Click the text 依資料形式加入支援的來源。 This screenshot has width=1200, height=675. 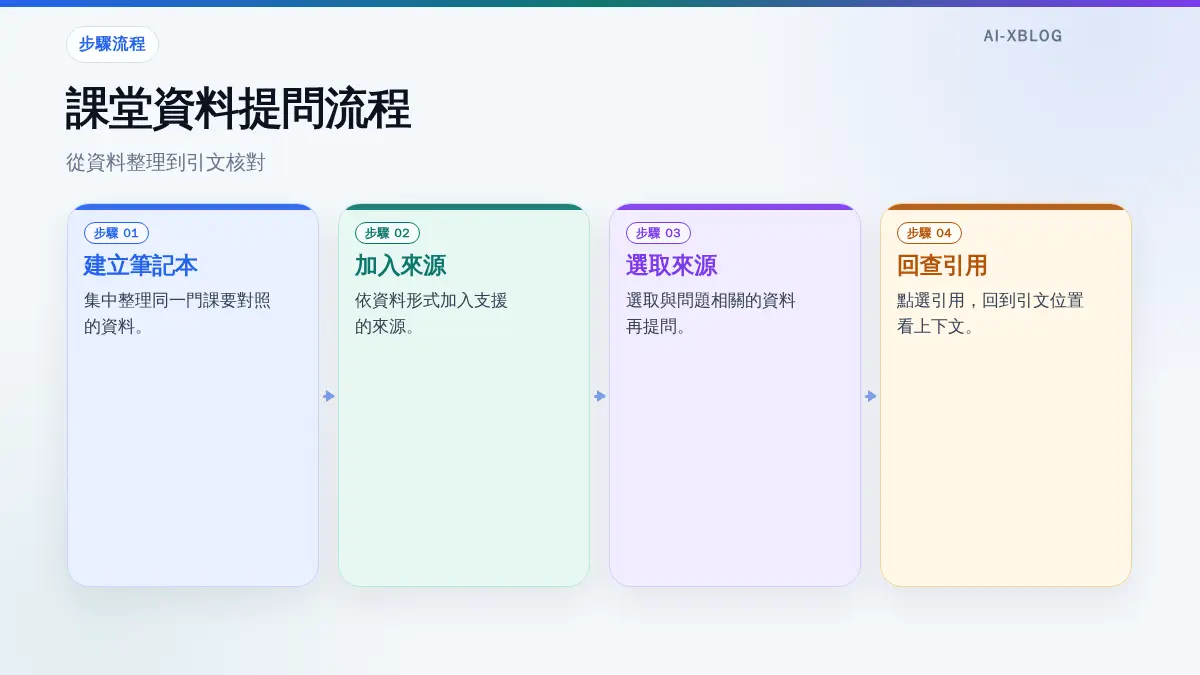click(431, 313)
